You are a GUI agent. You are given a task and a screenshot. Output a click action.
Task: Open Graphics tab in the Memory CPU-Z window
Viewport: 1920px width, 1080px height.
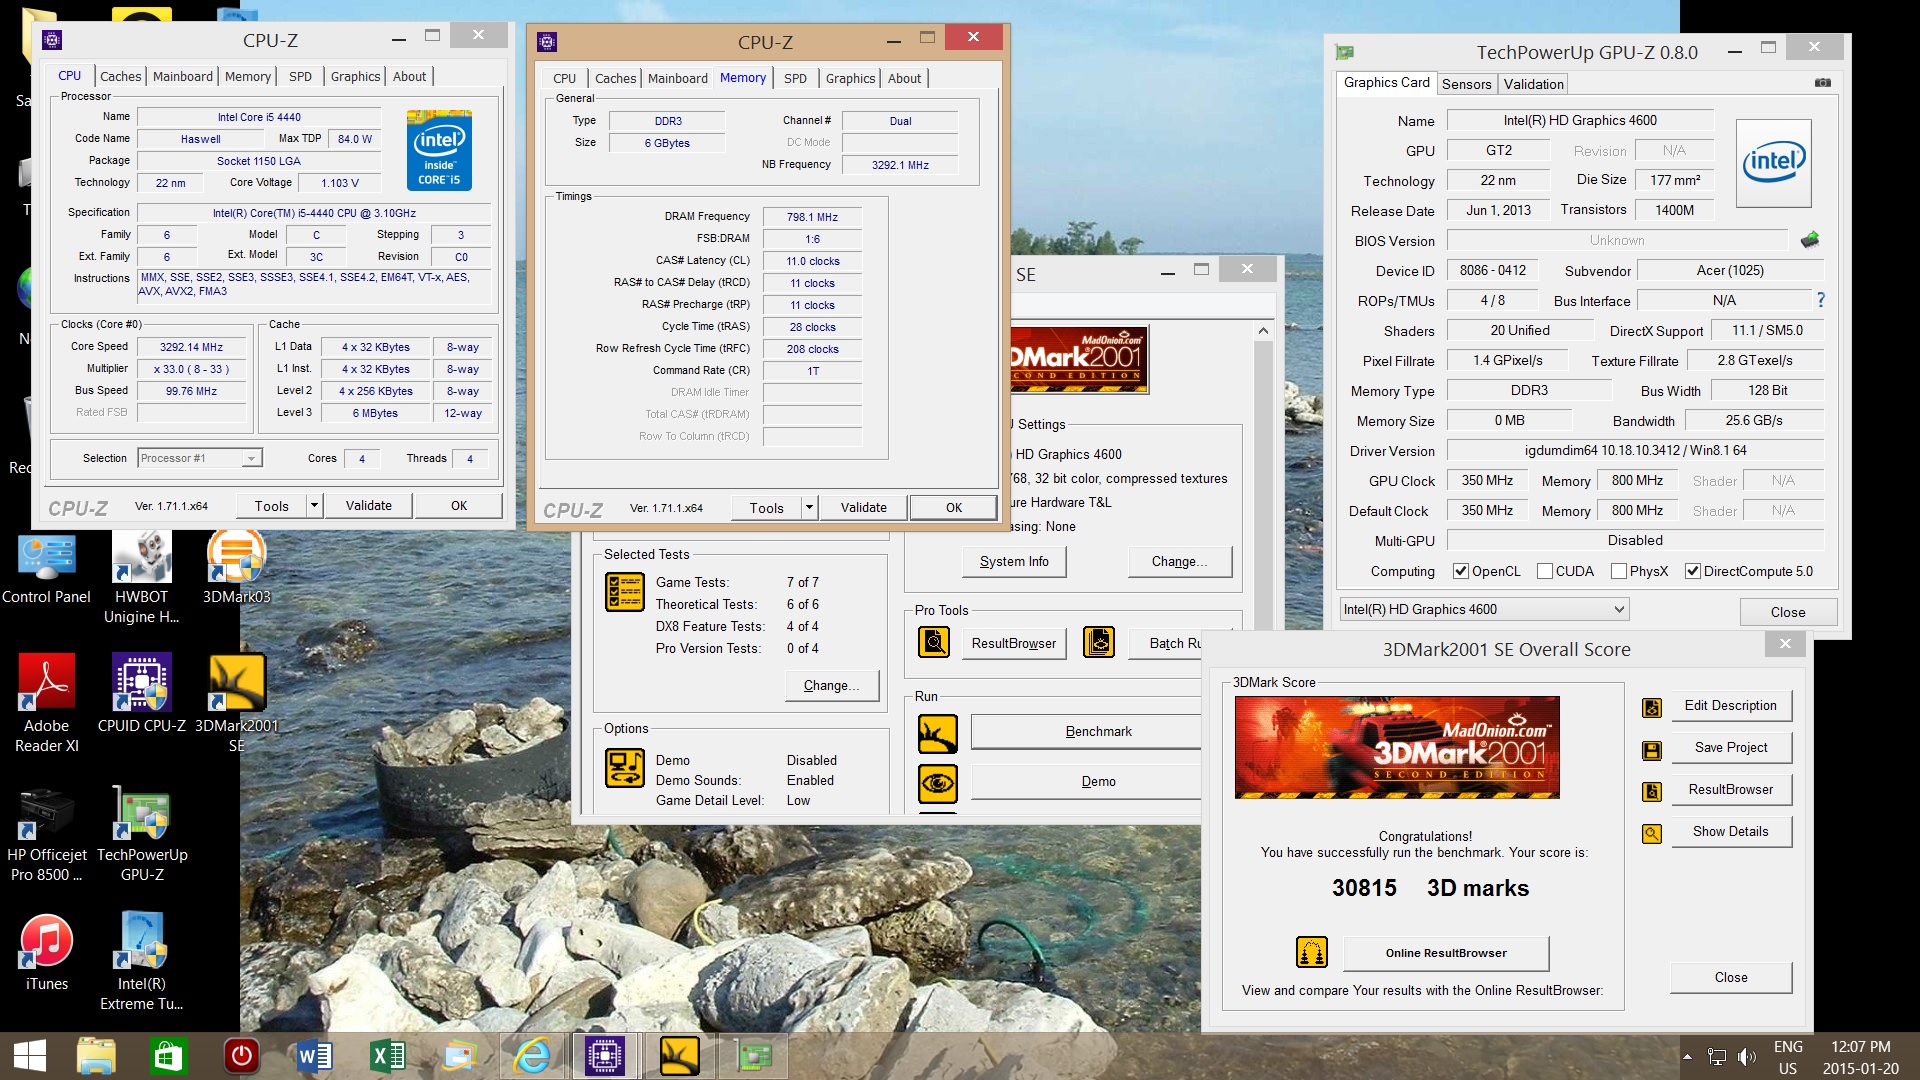click(x=851, y=78)
